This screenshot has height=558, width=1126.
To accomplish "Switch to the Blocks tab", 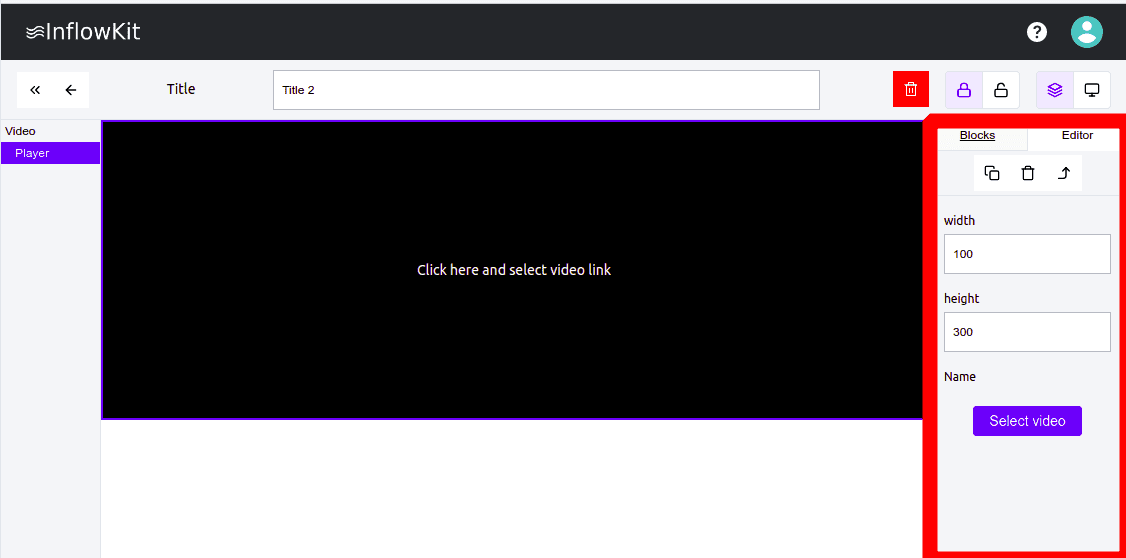I will [x=977, y=136].
